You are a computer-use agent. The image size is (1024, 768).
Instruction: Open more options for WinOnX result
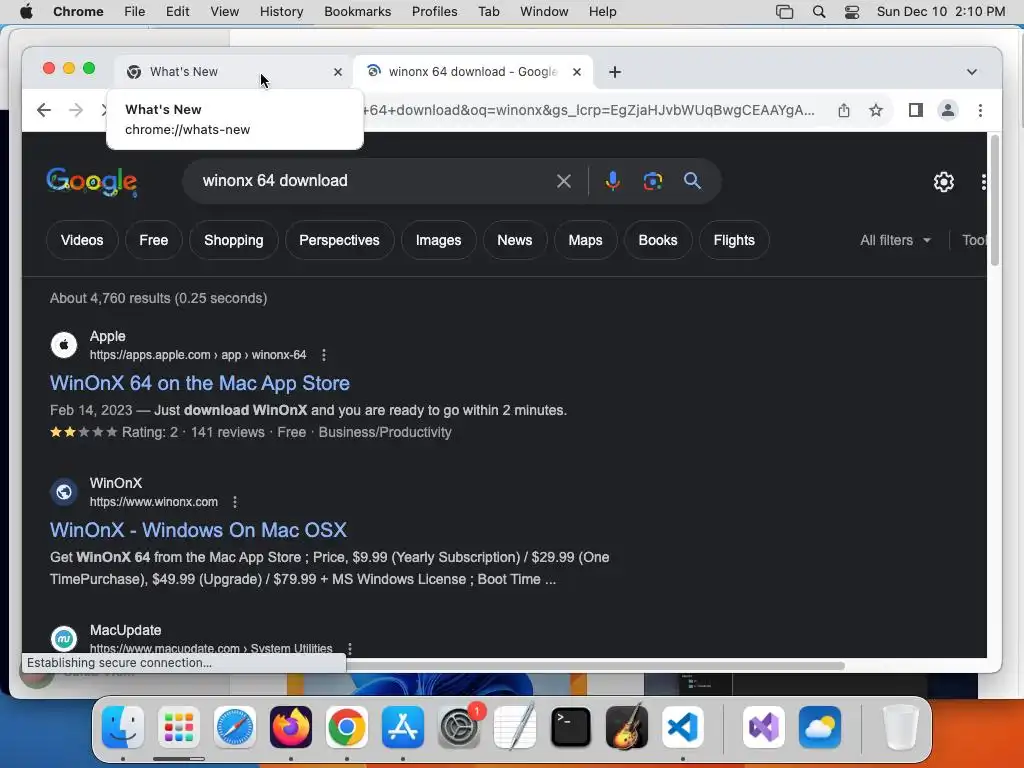[x=235, y=502]
